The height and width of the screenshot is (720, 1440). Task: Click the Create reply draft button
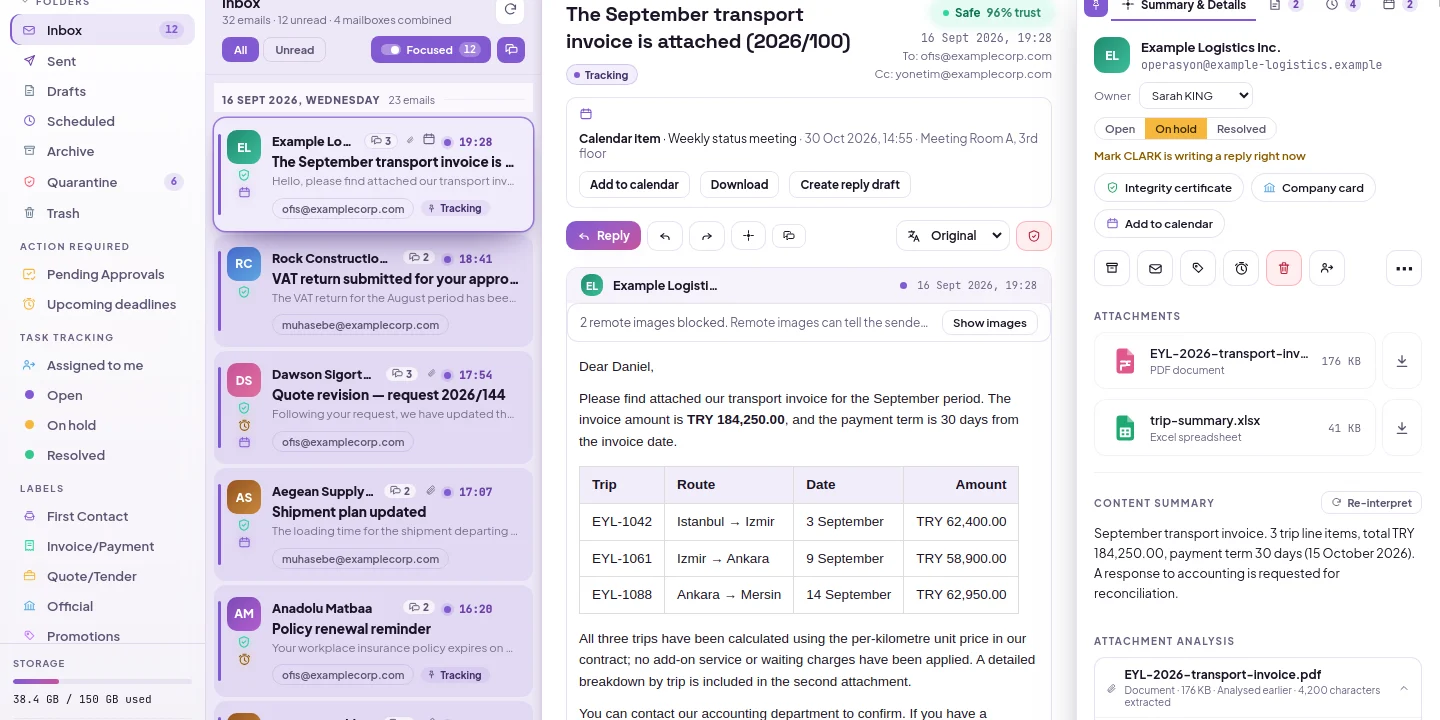click(x=850, y=184)
